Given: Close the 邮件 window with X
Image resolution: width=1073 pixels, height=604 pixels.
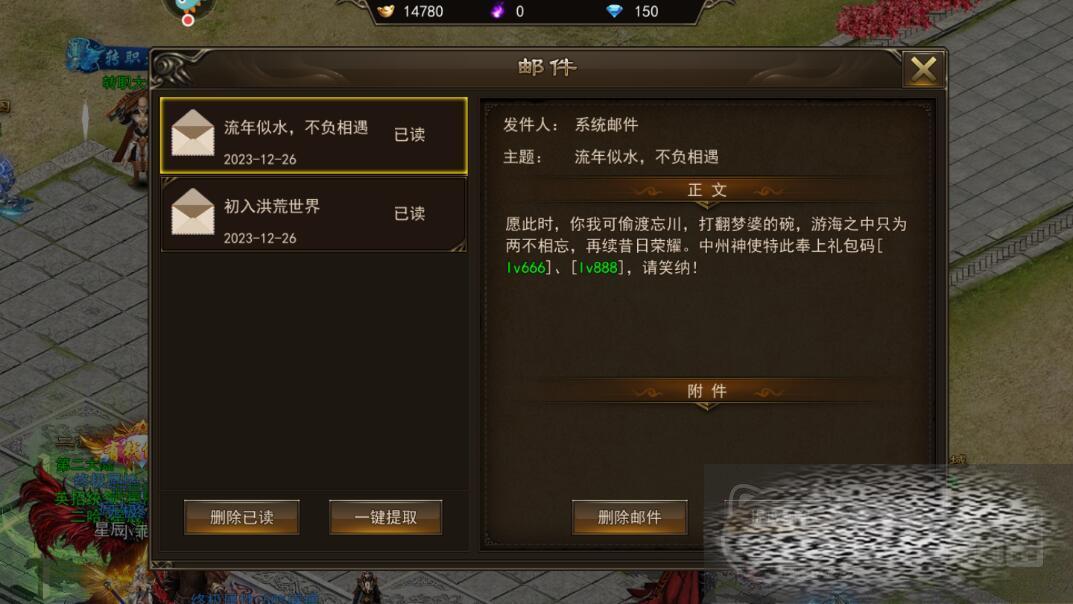Looking at the screenshot, I should pyautogui.click(x=923, y=69).
